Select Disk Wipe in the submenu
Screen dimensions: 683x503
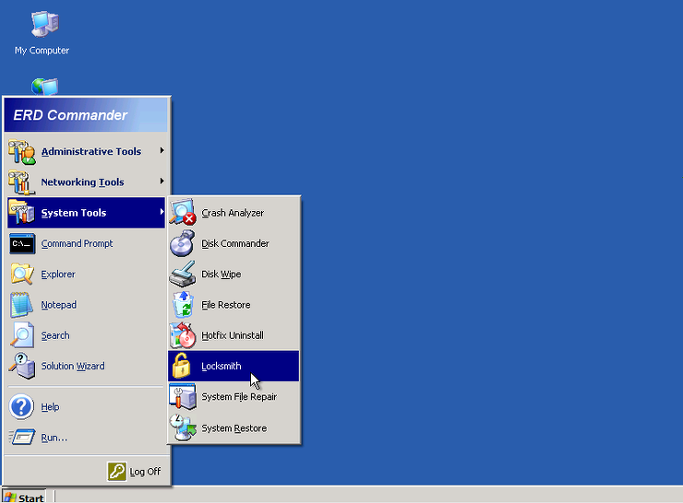(x=233, y=274)
